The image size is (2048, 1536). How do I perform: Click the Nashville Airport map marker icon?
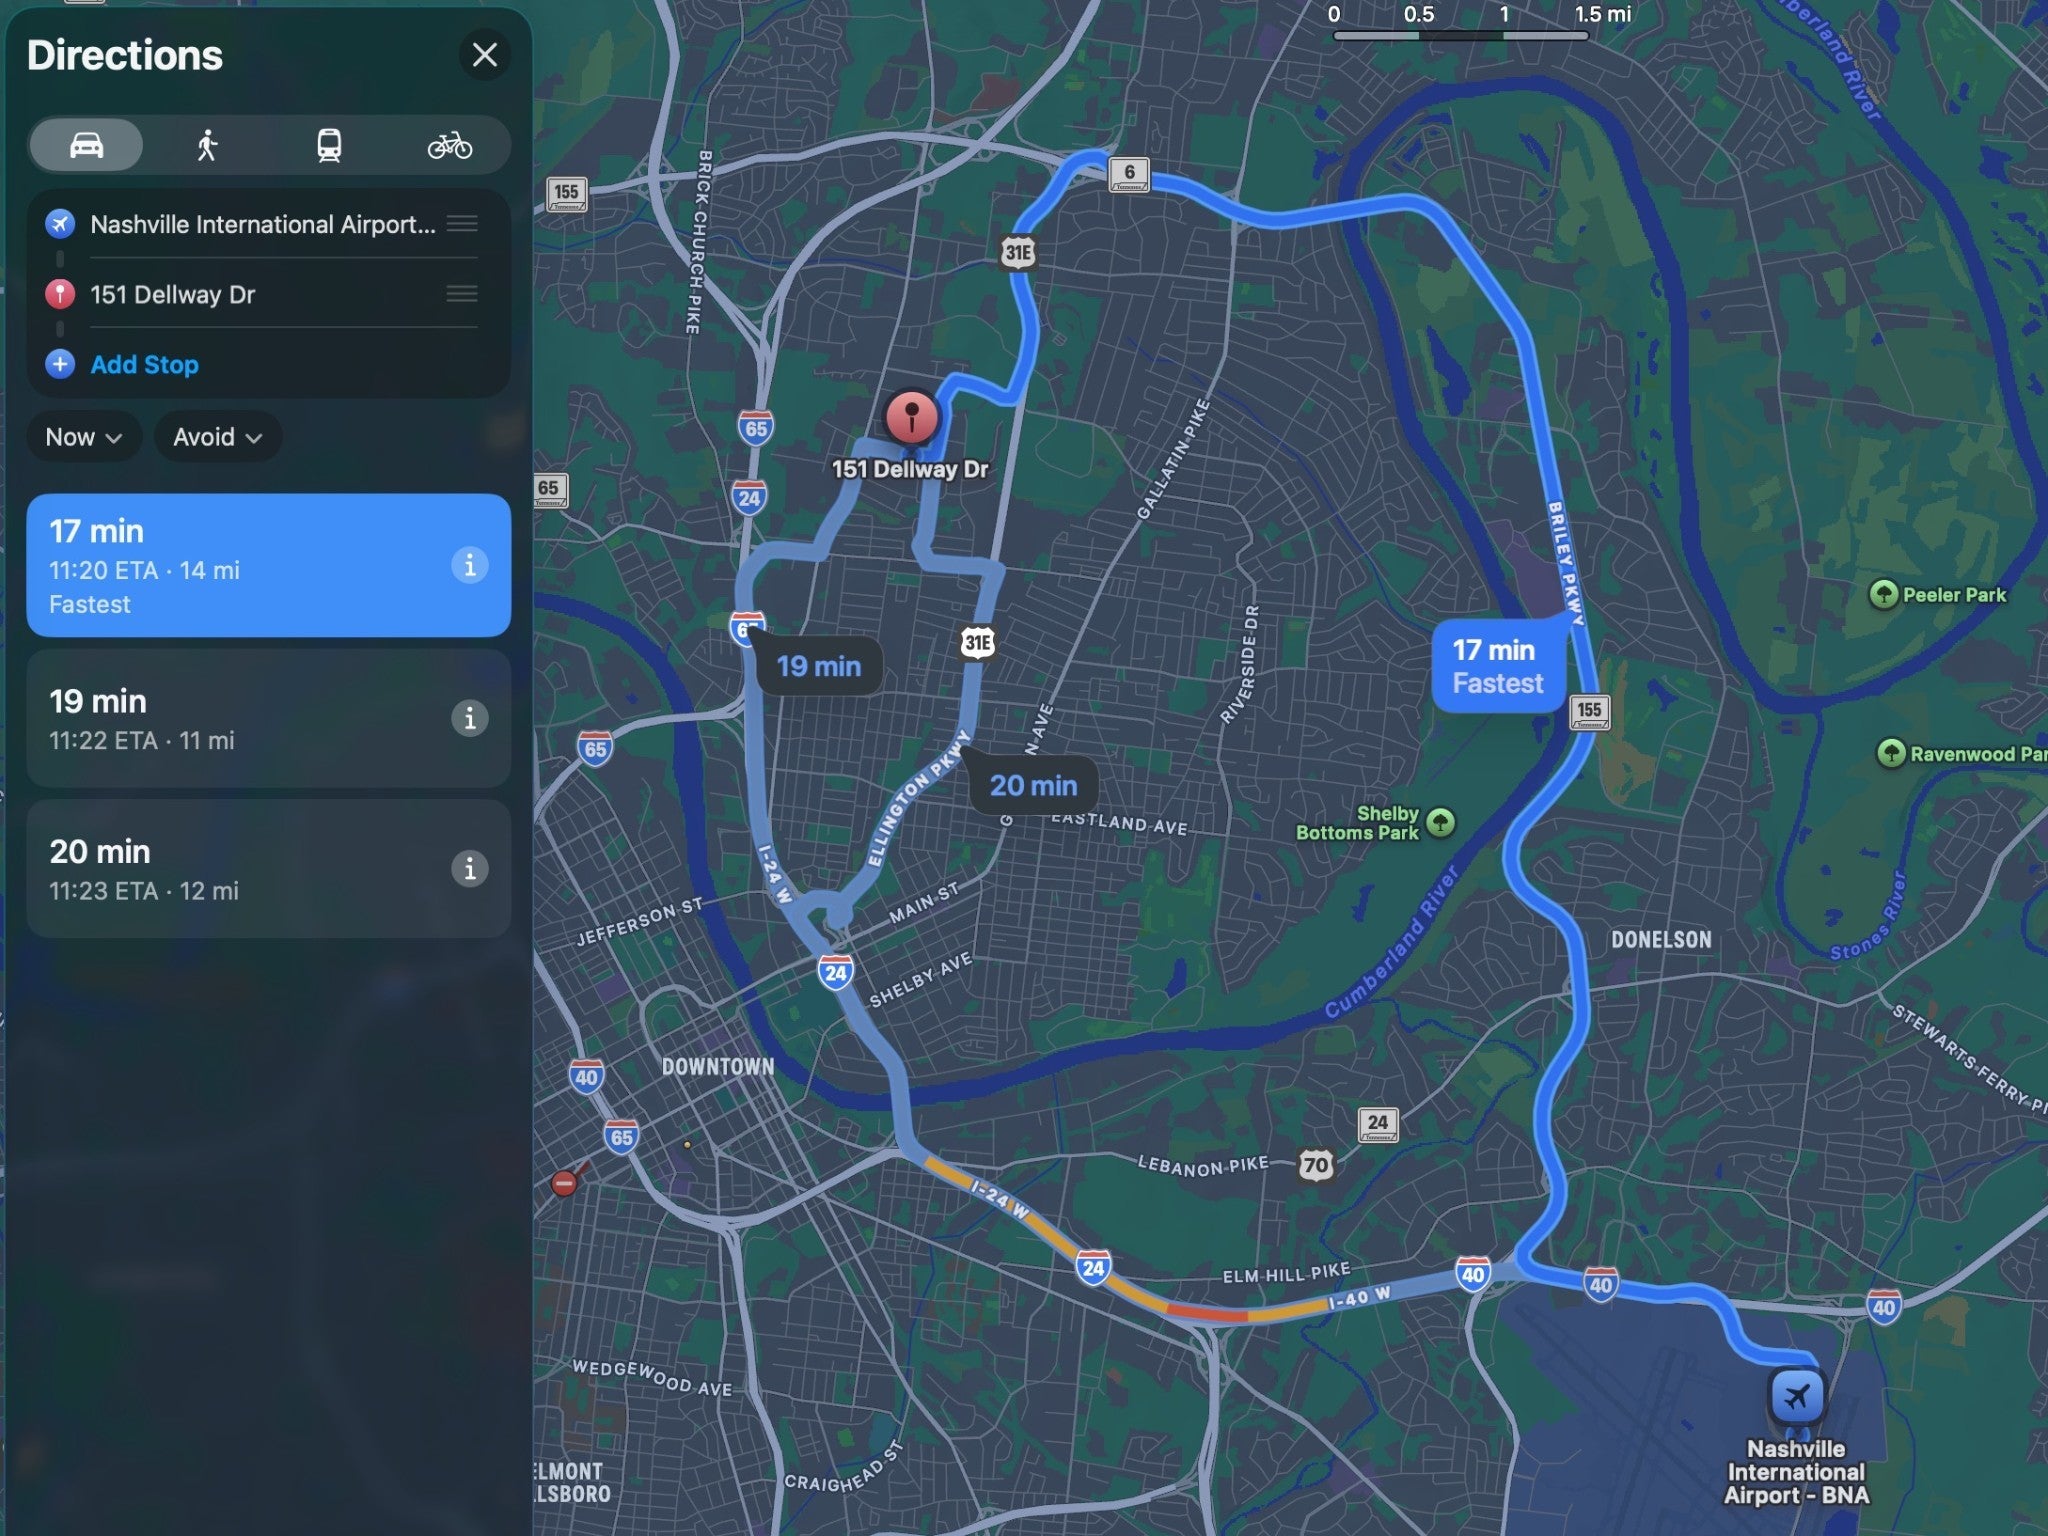1796,1395
